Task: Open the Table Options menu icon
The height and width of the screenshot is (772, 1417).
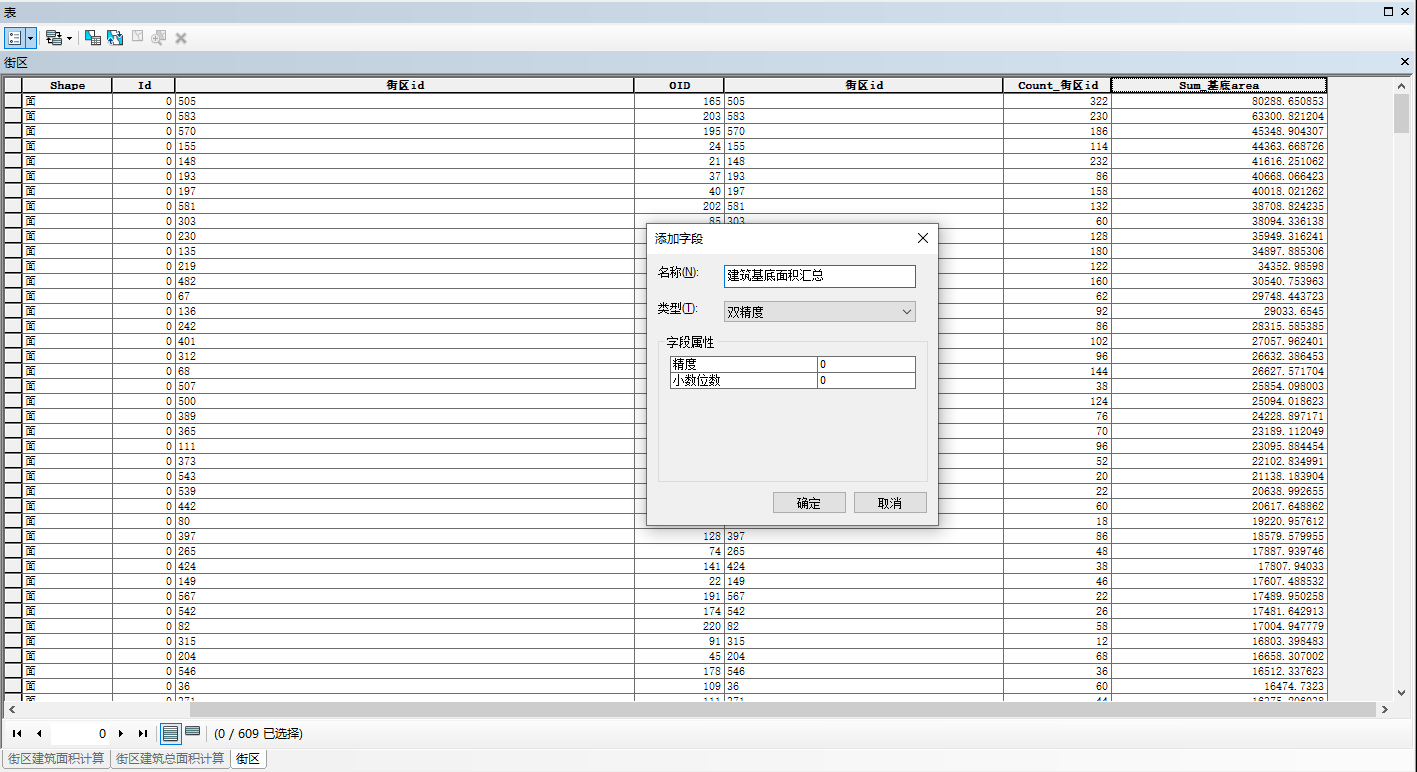Action: (14, 37)
